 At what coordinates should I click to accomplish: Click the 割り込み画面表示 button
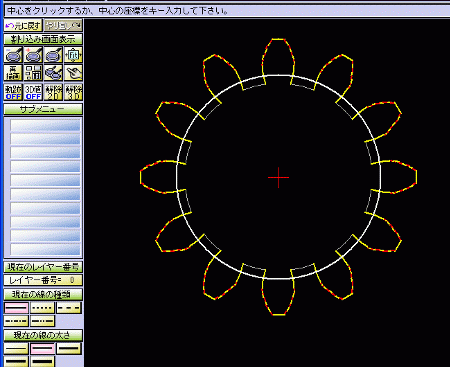43,39
